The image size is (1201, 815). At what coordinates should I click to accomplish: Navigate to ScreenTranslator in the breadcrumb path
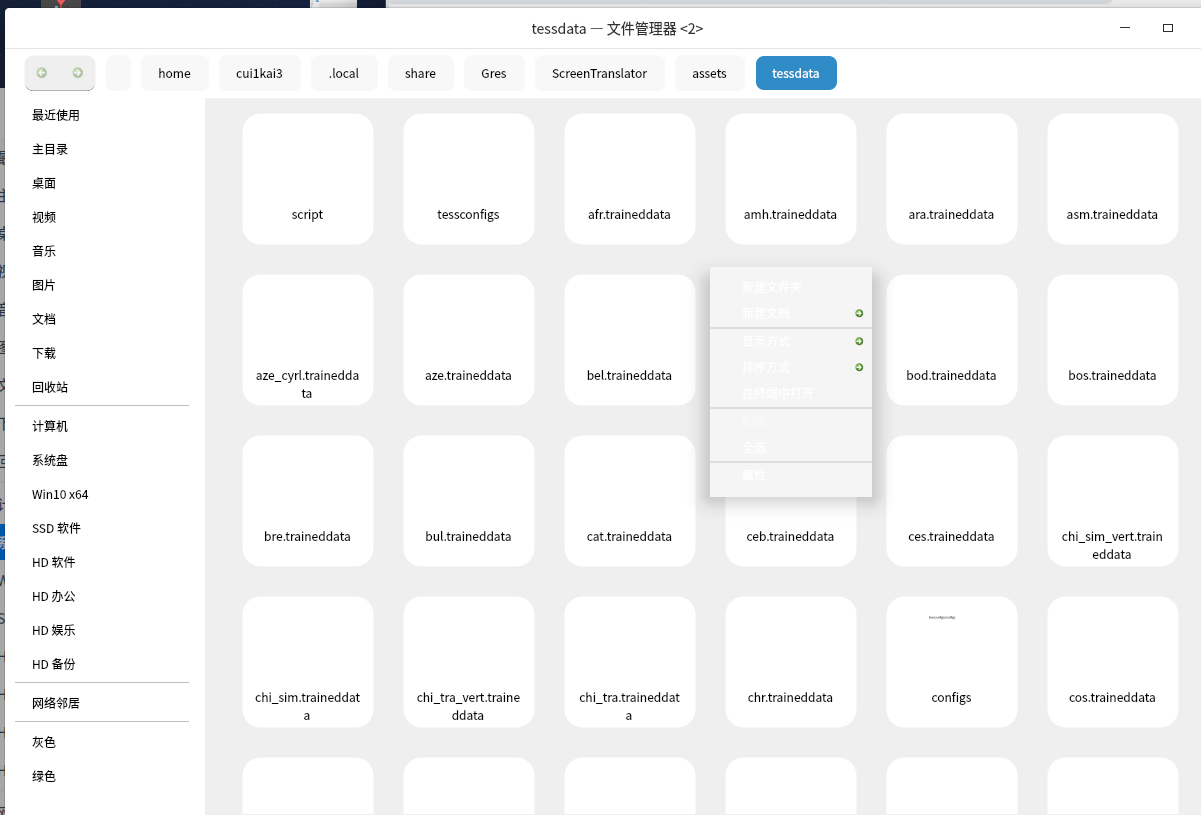point(599,73)
